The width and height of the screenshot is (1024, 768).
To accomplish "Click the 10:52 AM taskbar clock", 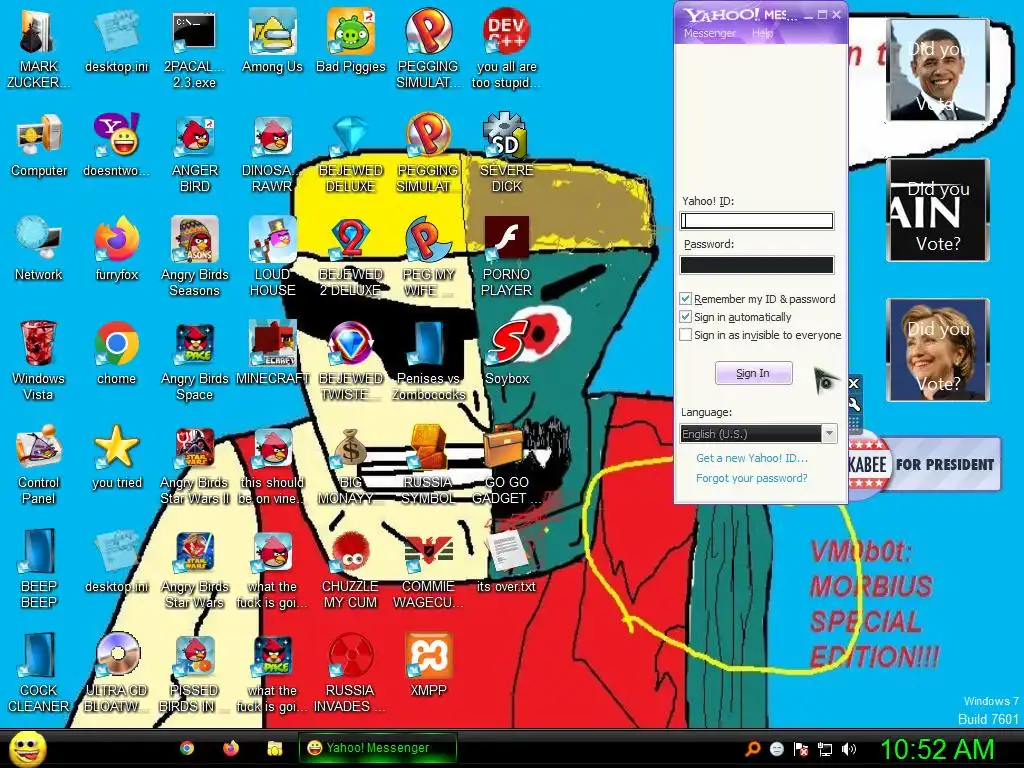I will click(x=938, y=749).
